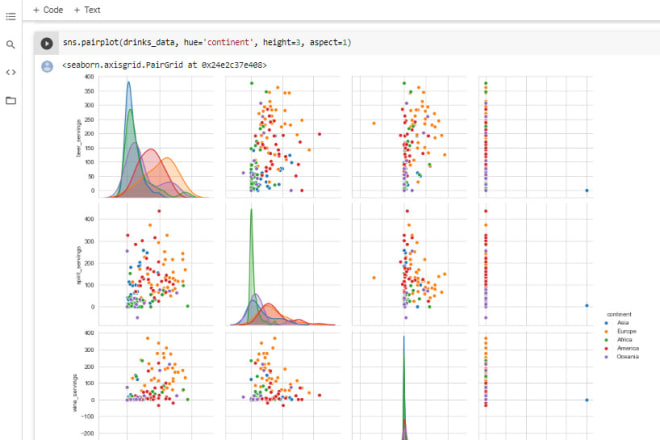The width and height of the screenshot is (660, 440).
Task: Click inside the sns.pairplot code editor
Action: (400, 43)
